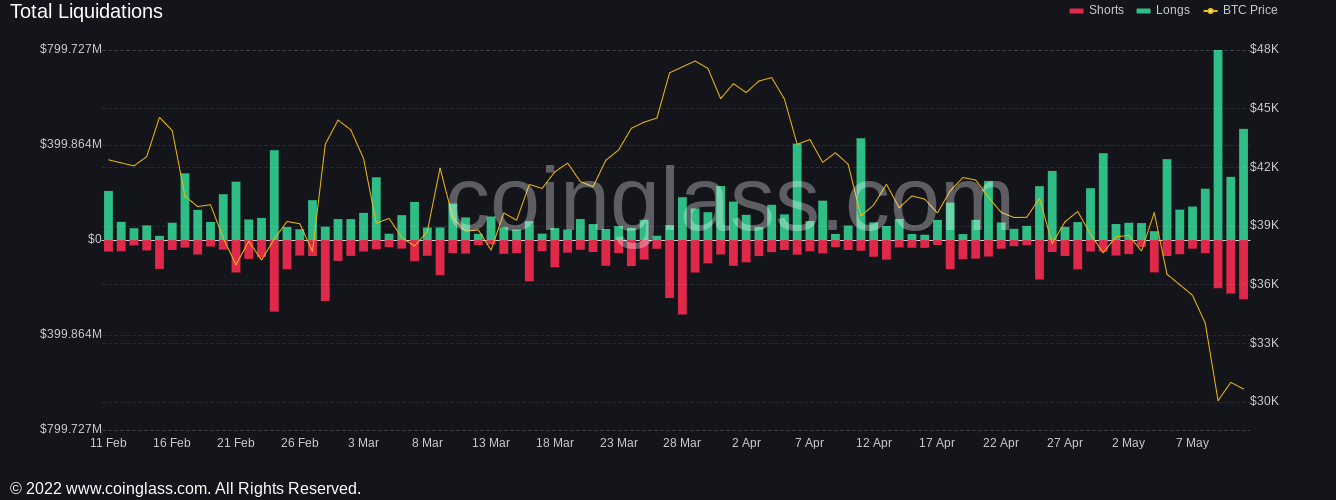Click the $48K price axis label
The image size is (1336, 500).
(x=1264, y=49)
